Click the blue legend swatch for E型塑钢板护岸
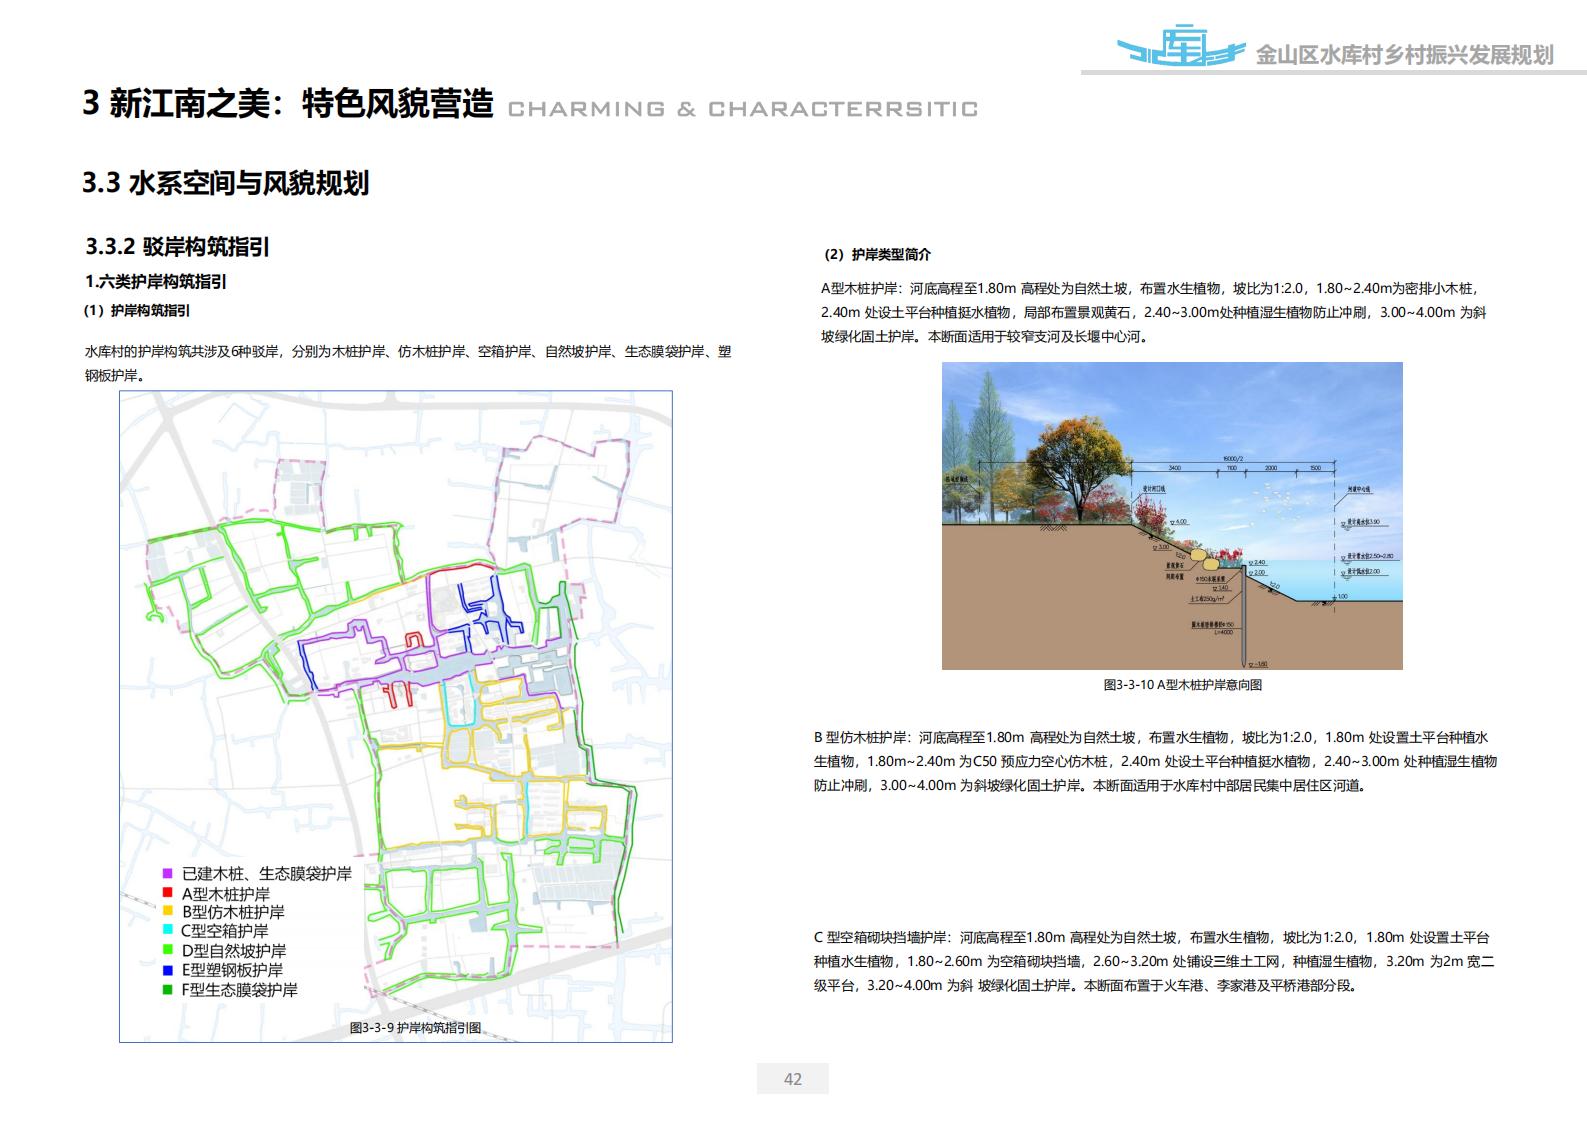This screenshot has height=1123, width=1587. [167, 969]
